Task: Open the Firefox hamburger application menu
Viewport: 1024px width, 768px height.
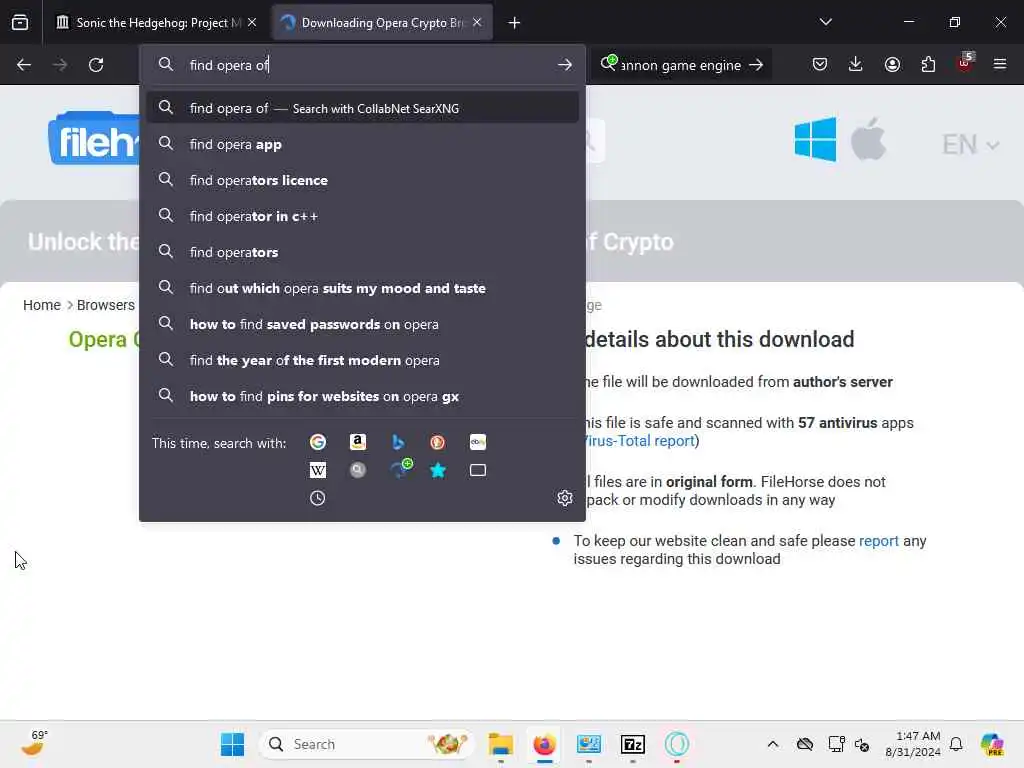Action: tap(1000, 64)
